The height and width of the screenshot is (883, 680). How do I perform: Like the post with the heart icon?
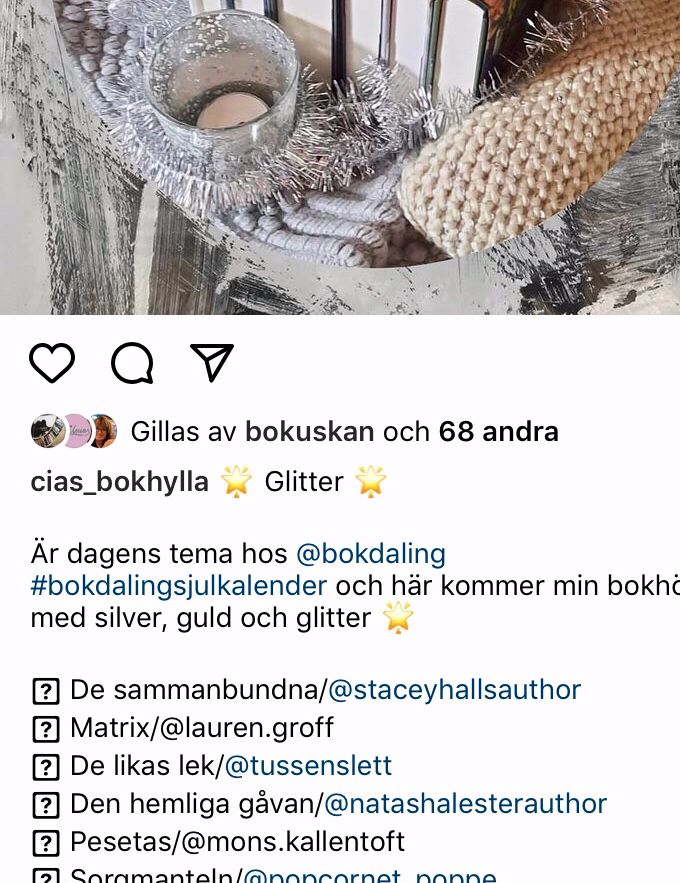click(52, 363)
